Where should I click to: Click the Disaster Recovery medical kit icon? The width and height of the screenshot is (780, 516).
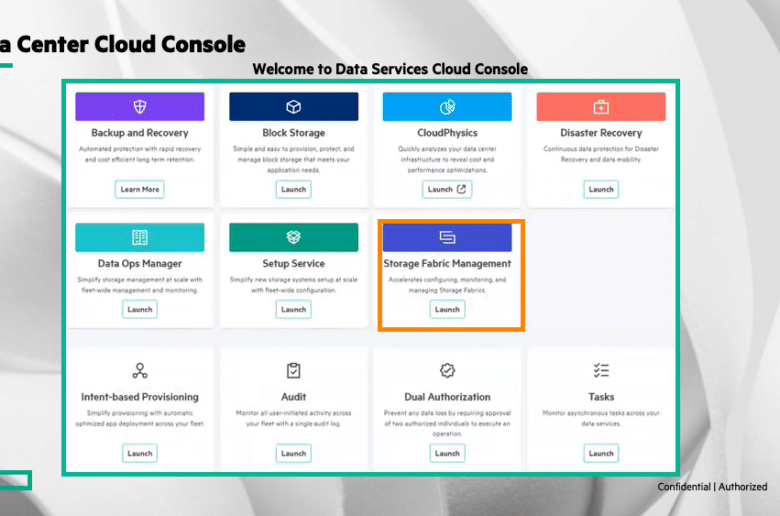(601, 106)
